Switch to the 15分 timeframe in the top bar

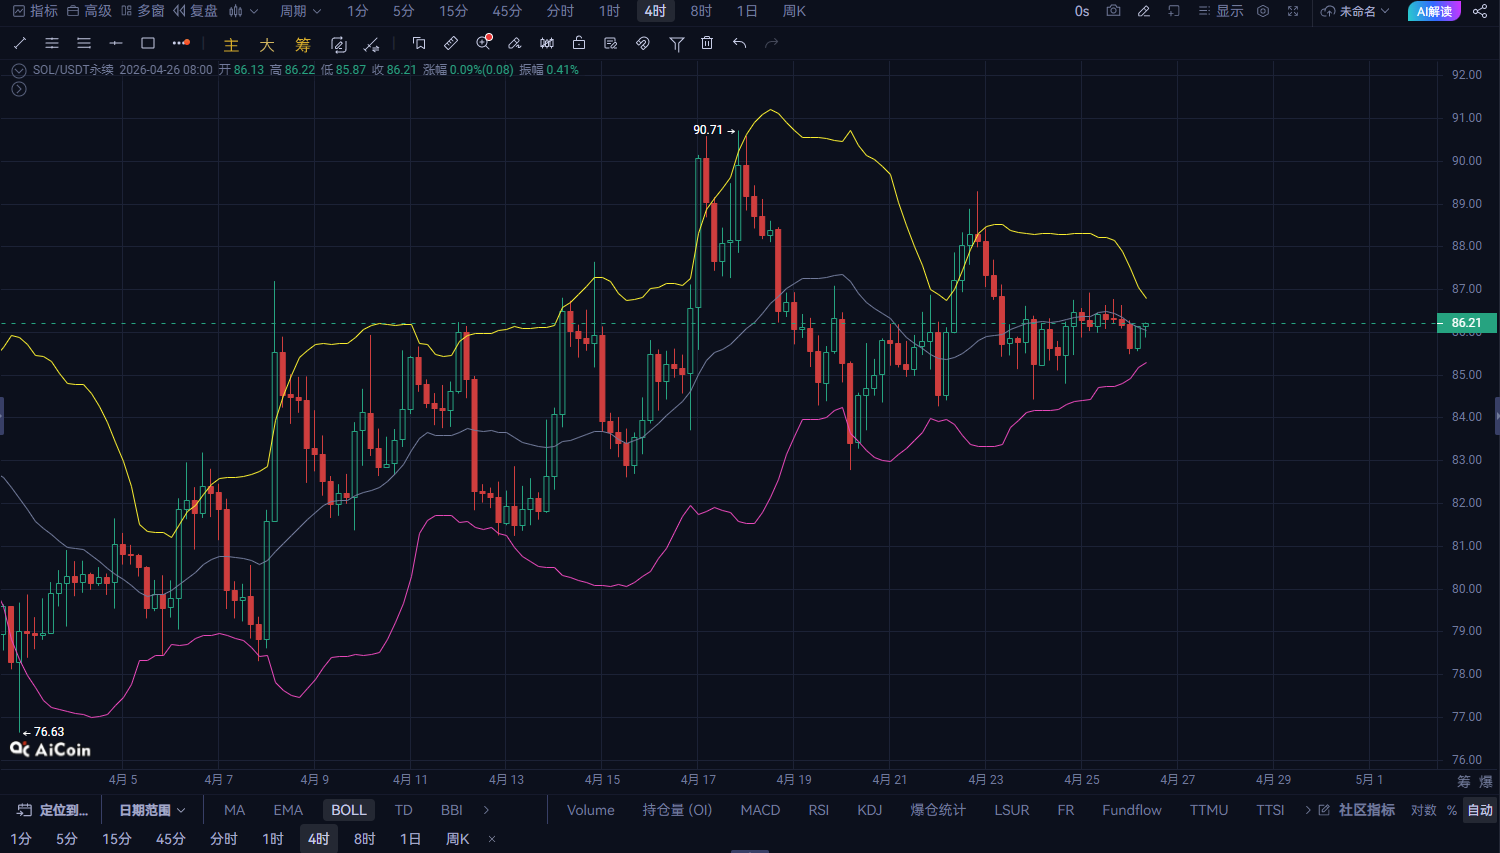[453, 11]
